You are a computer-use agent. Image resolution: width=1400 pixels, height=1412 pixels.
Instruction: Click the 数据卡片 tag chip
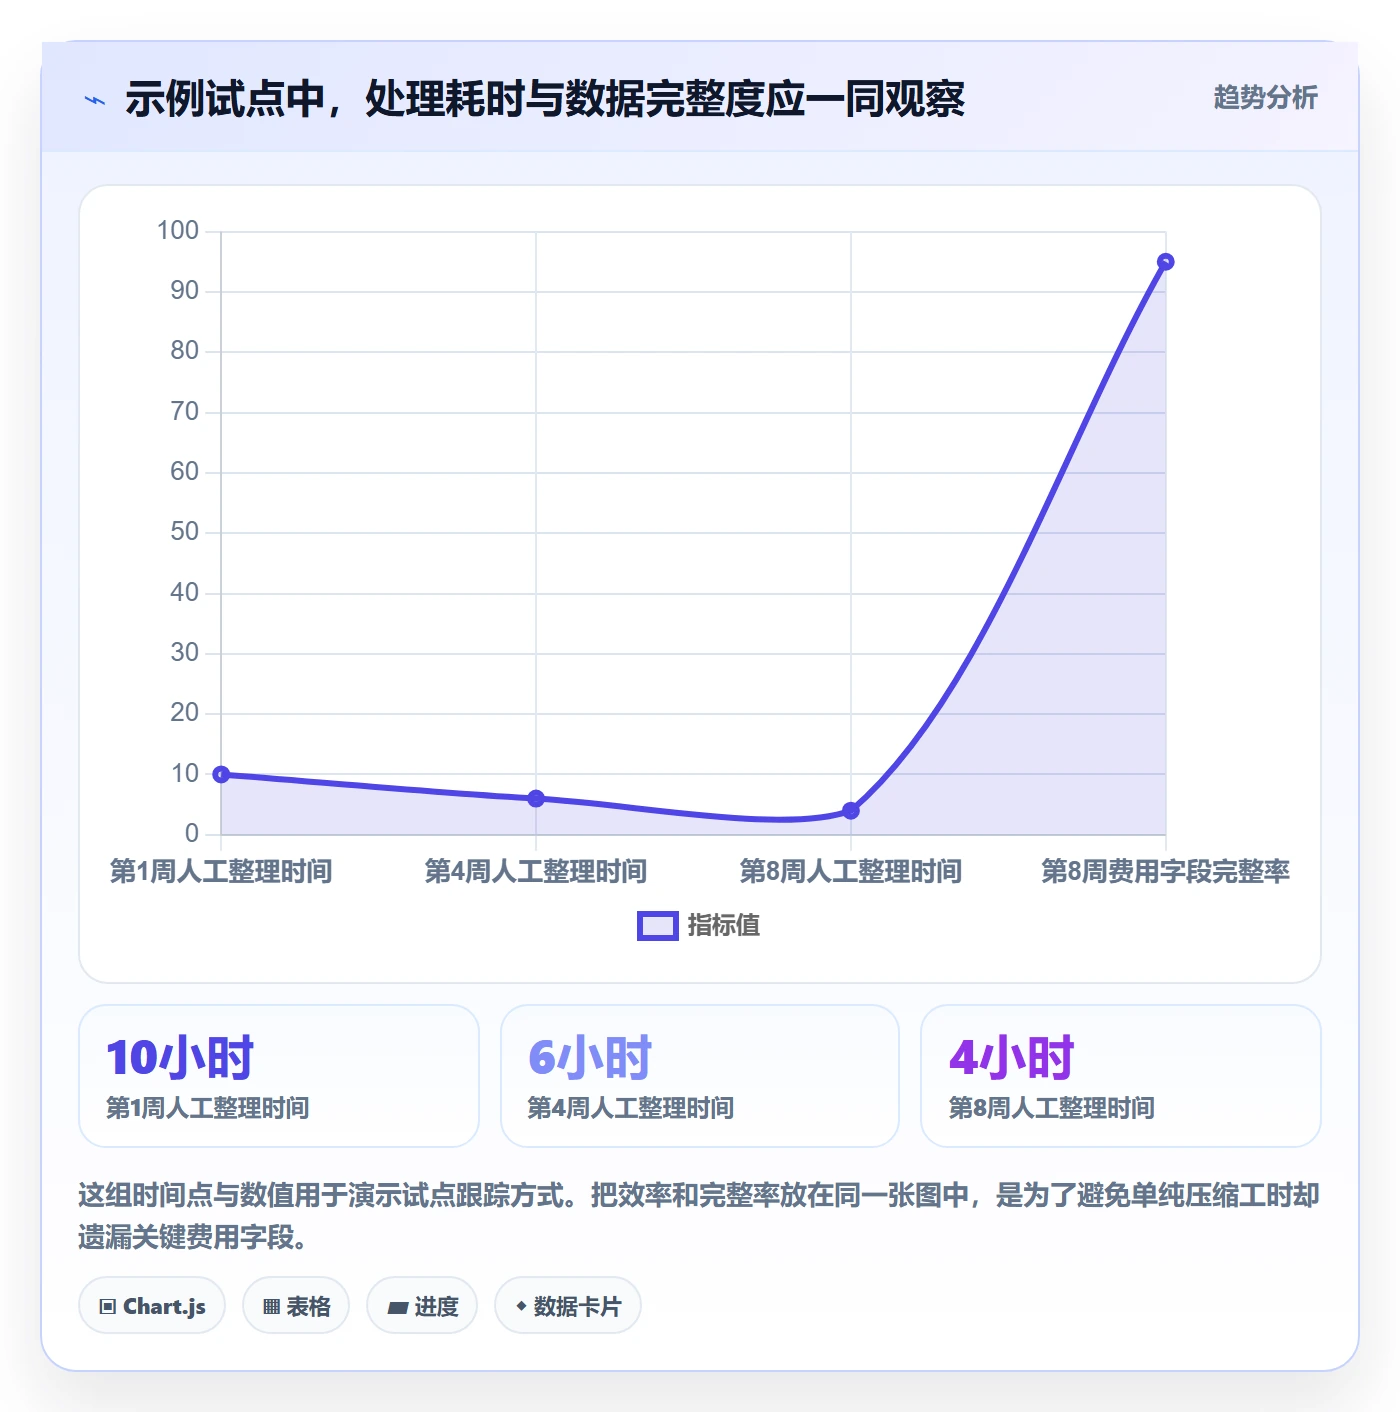568,1306
